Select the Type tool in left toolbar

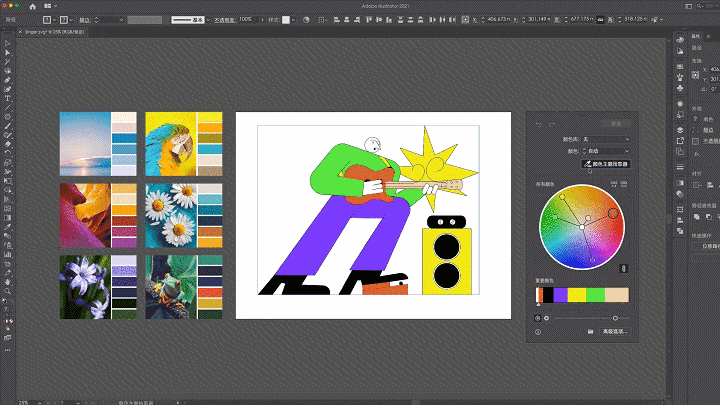[x=7, y=99]
